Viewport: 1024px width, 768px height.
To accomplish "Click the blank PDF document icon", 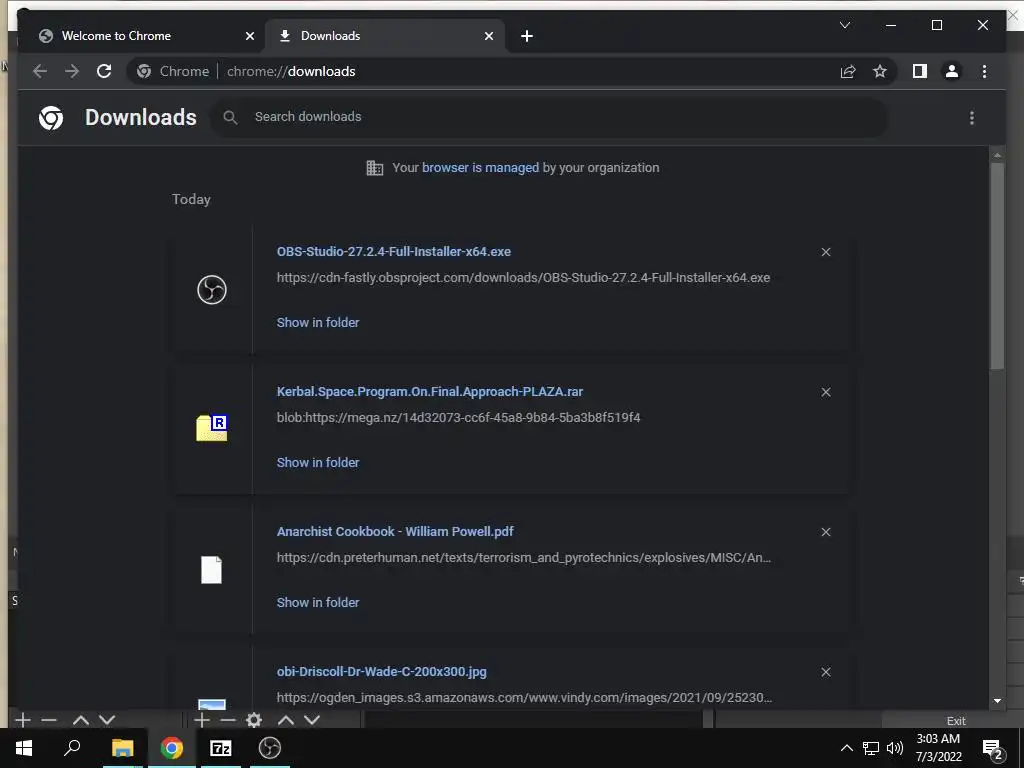I will [211, 569].
